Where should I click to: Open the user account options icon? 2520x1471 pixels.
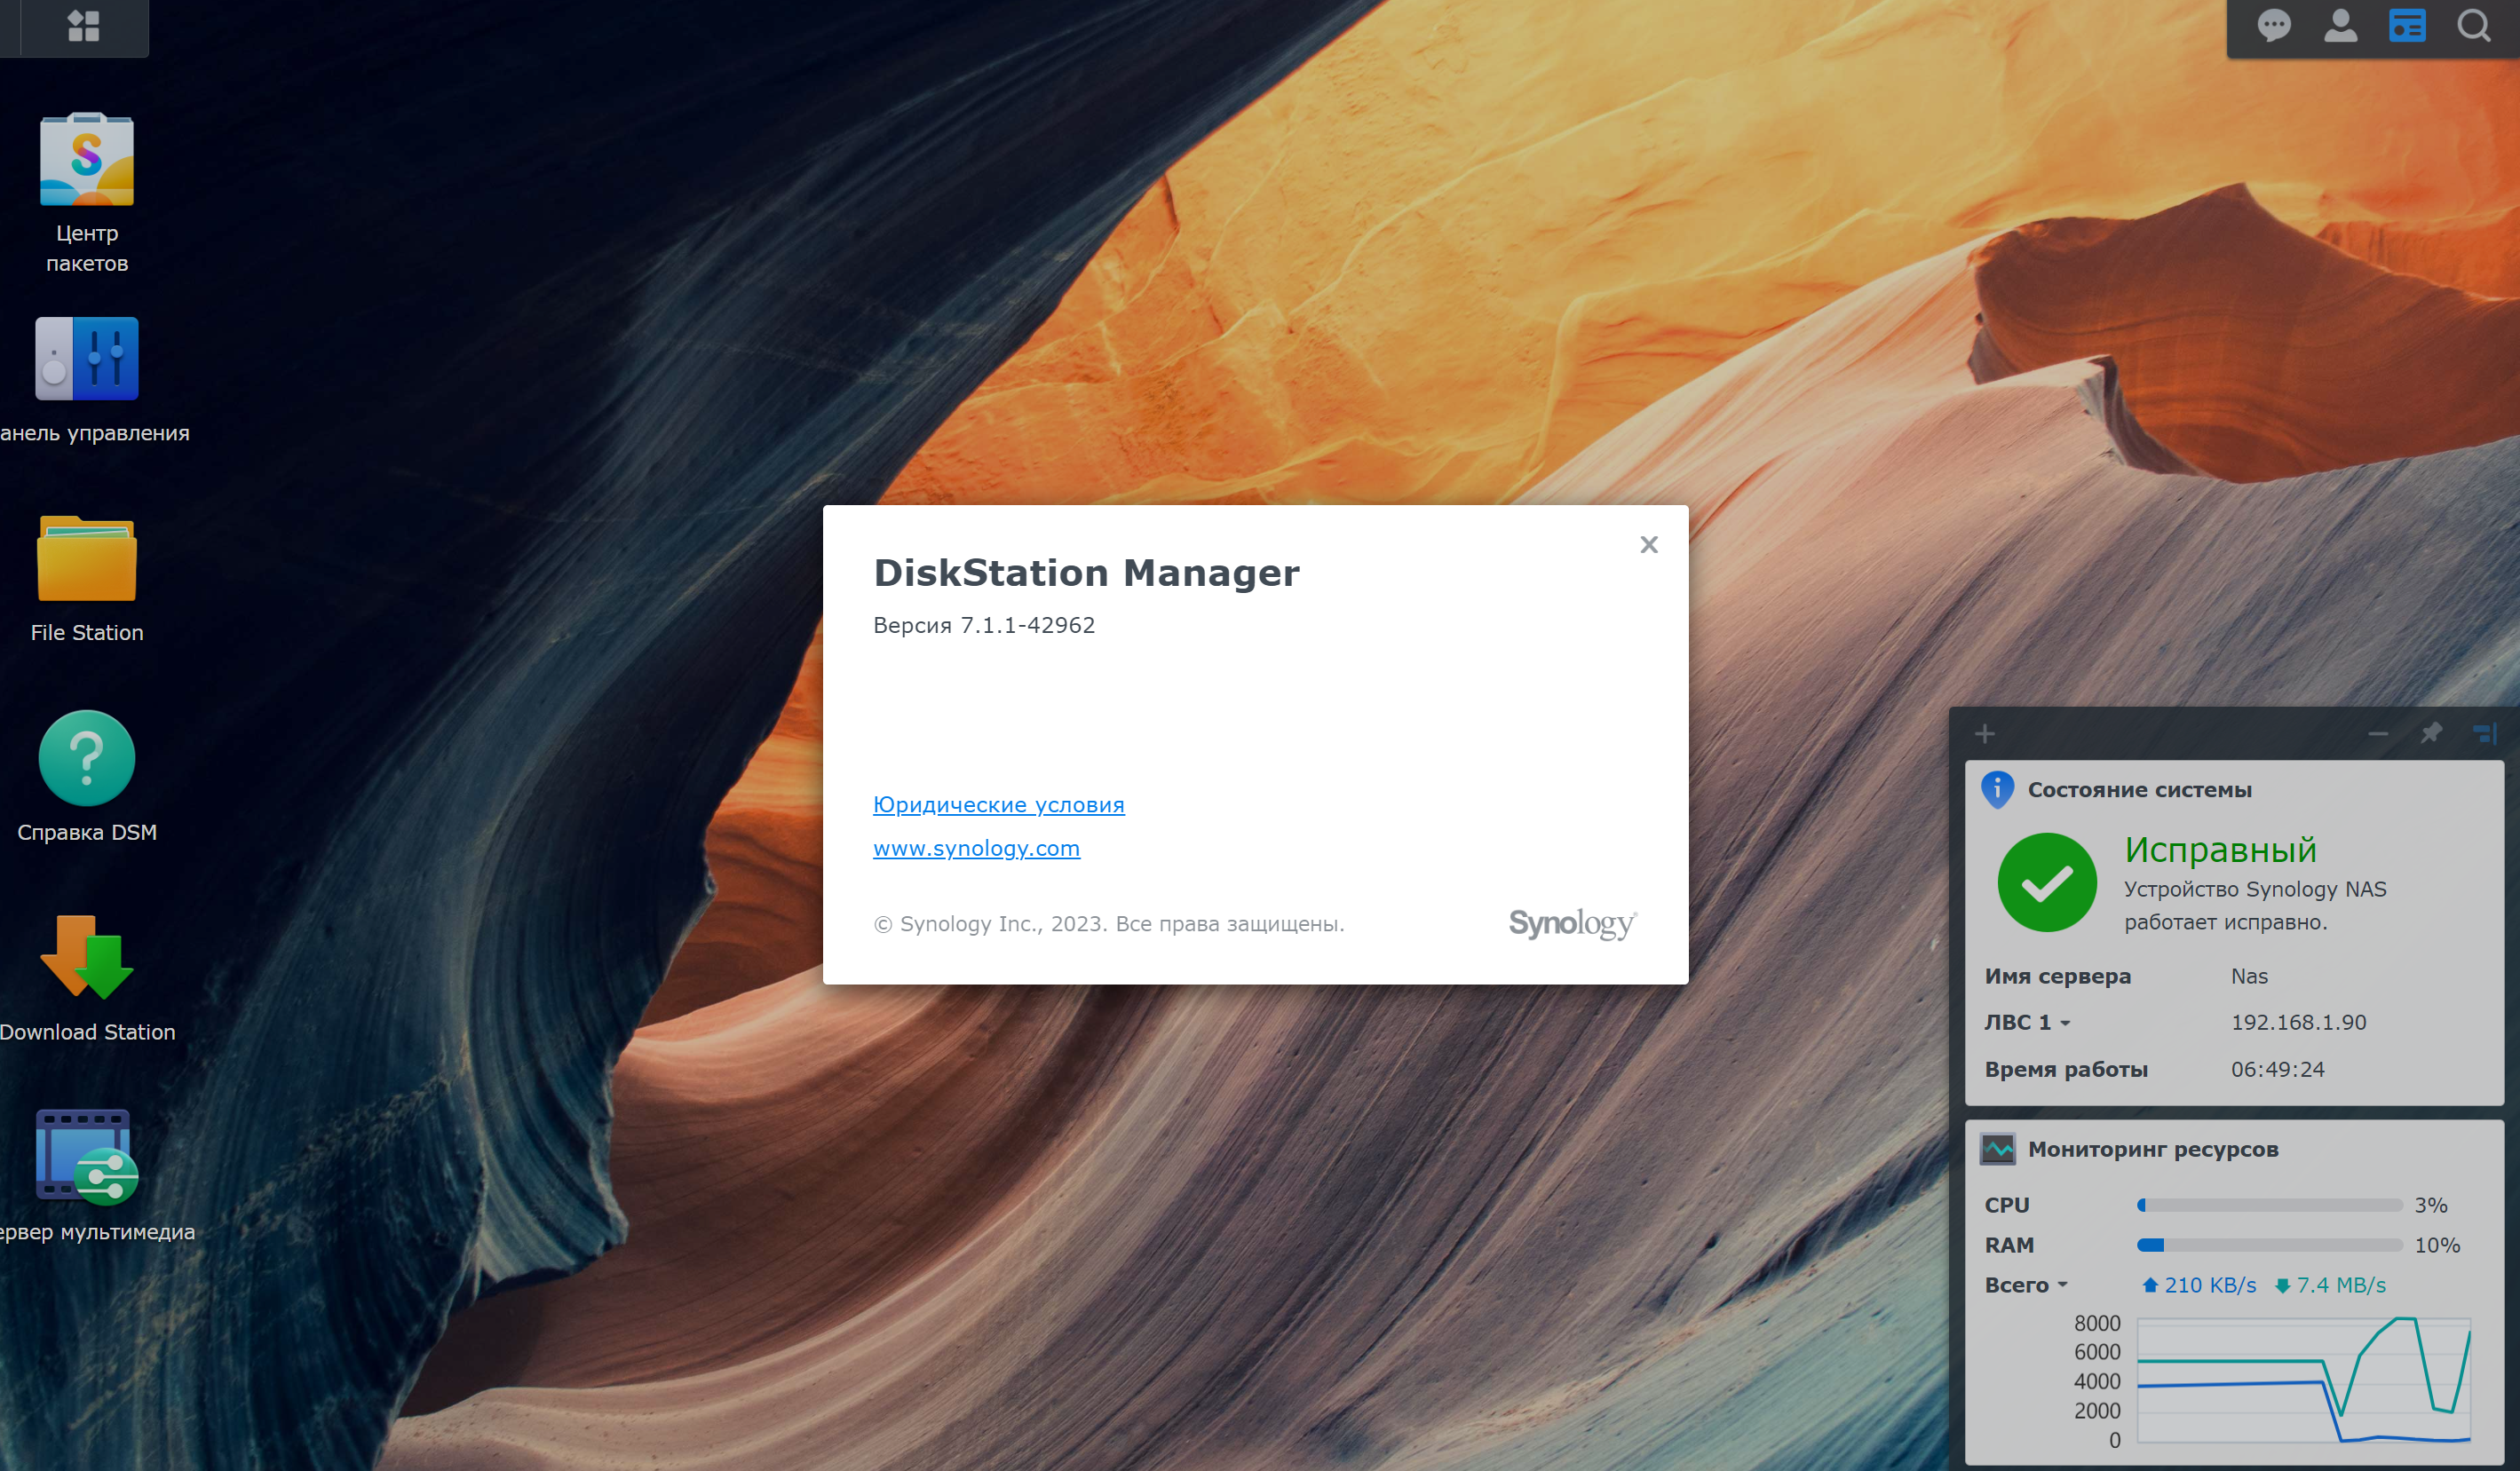(x=2340, y=26)
